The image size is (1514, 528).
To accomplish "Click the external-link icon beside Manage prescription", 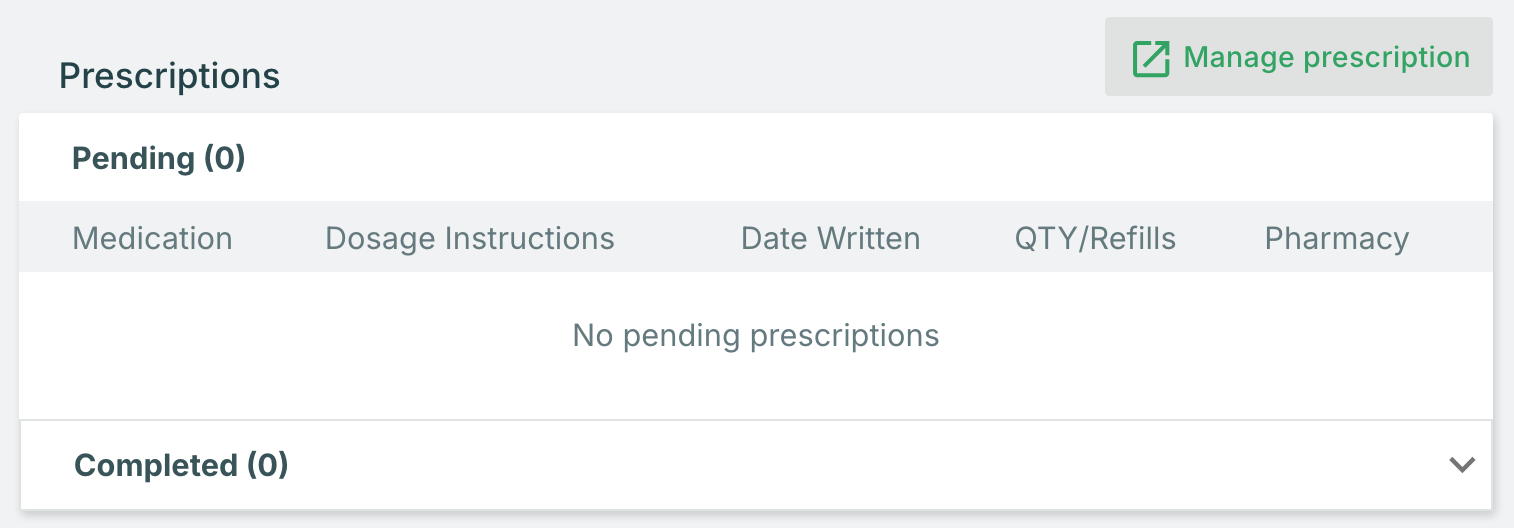I will point(1150,58).
